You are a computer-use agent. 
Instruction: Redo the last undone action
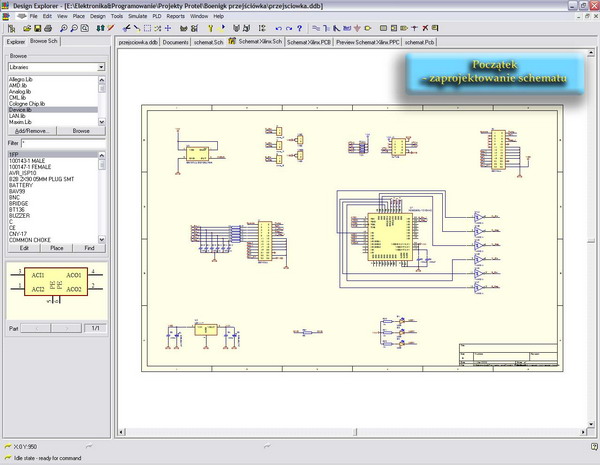click(289, 28)
